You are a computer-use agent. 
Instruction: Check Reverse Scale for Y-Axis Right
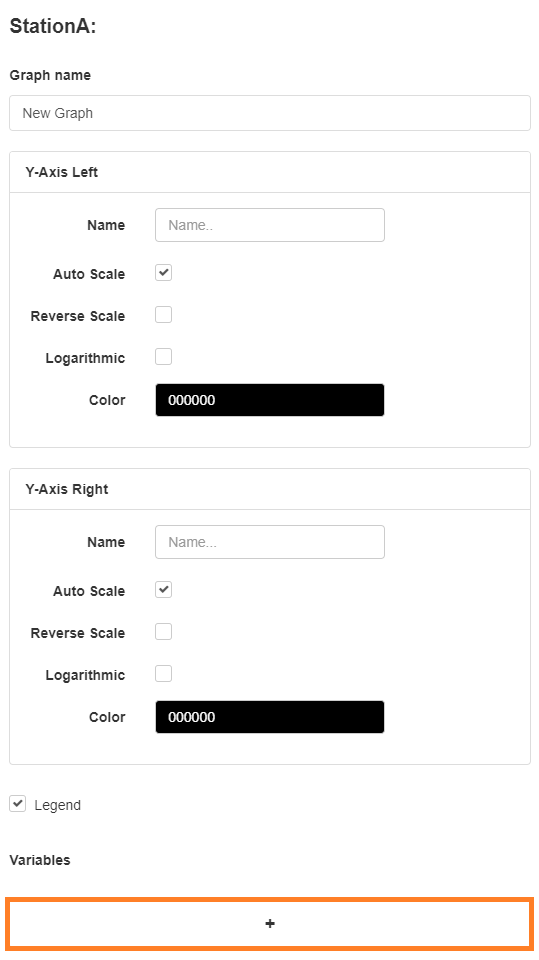[x=164, y=632]
